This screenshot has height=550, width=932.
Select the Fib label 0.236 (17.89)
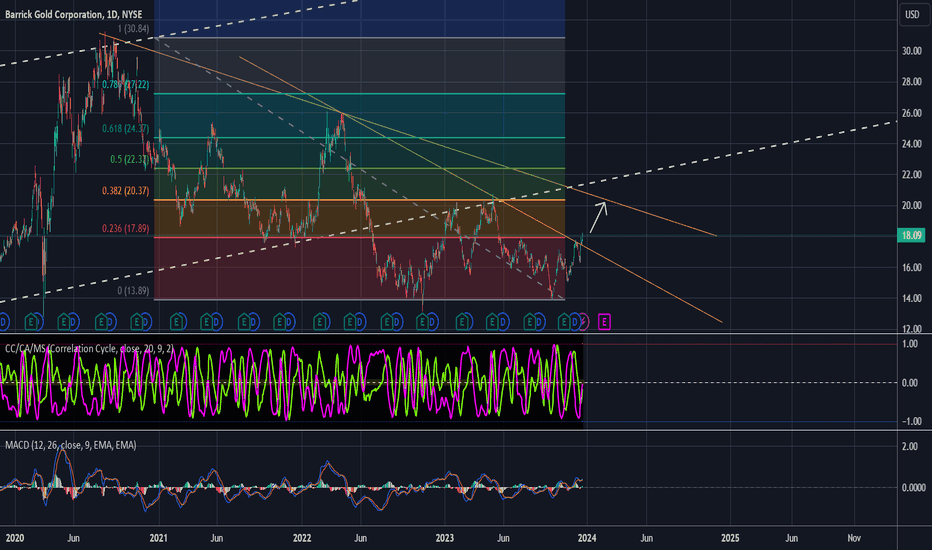point(125,228)
